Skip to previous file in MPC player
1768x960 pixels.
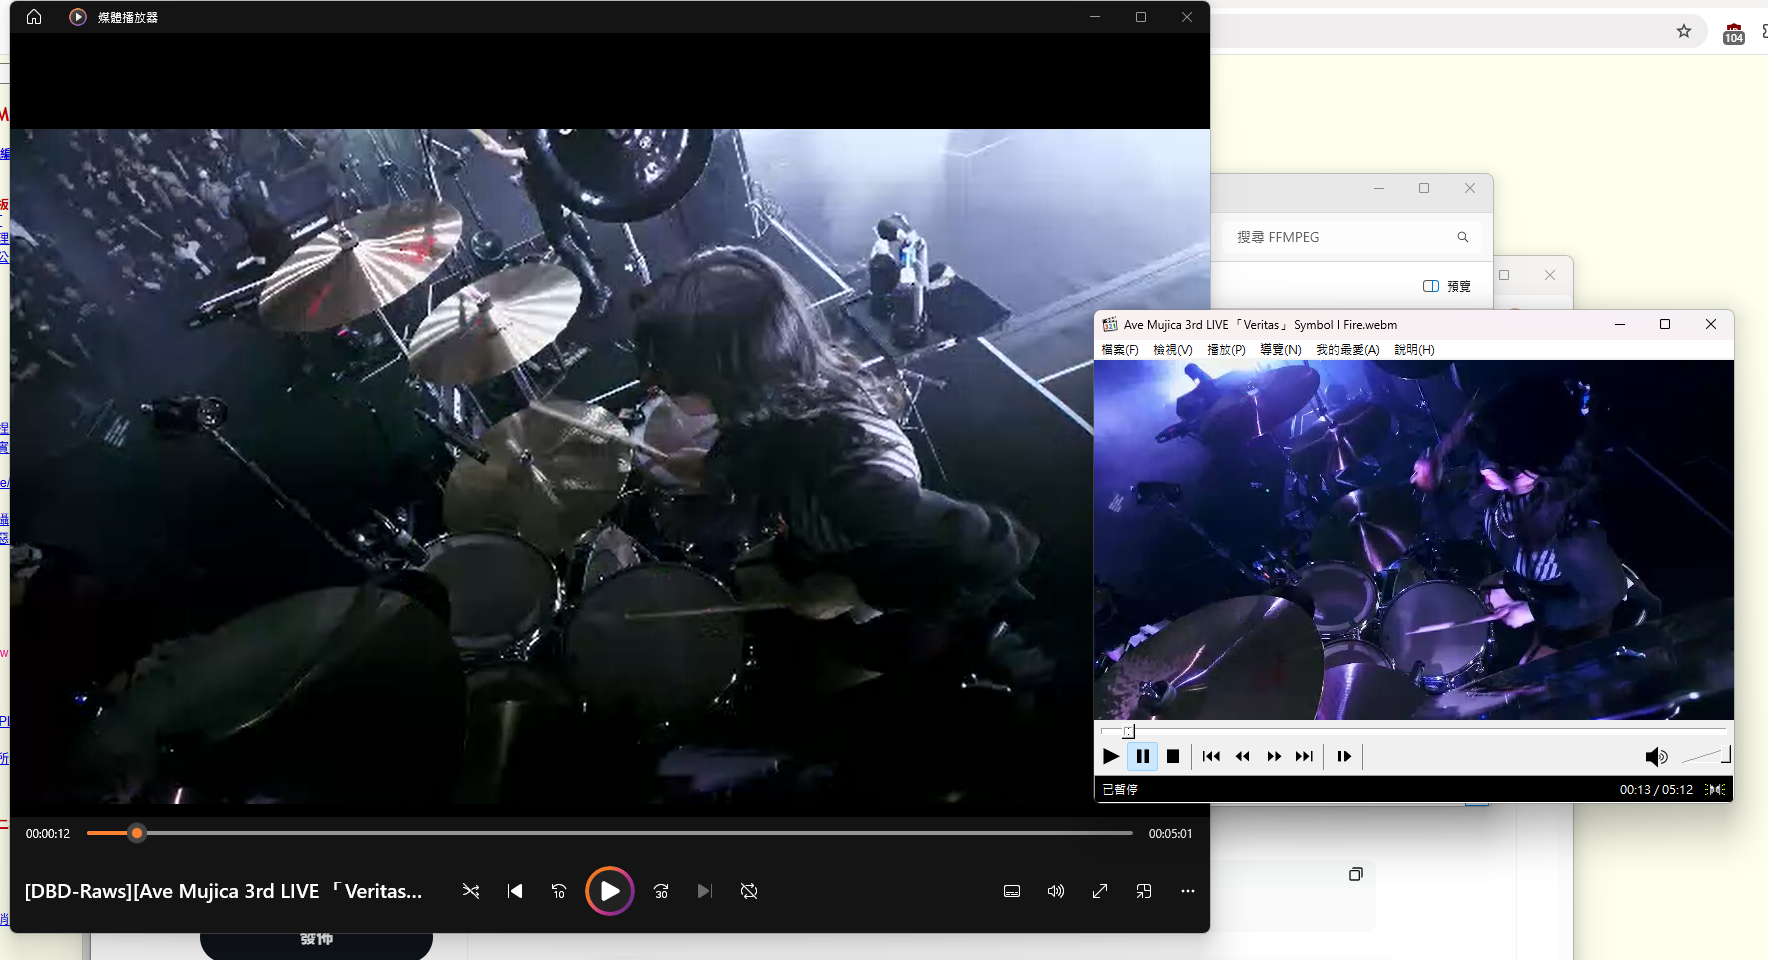pyautogui.click(x=1211, y=756)
